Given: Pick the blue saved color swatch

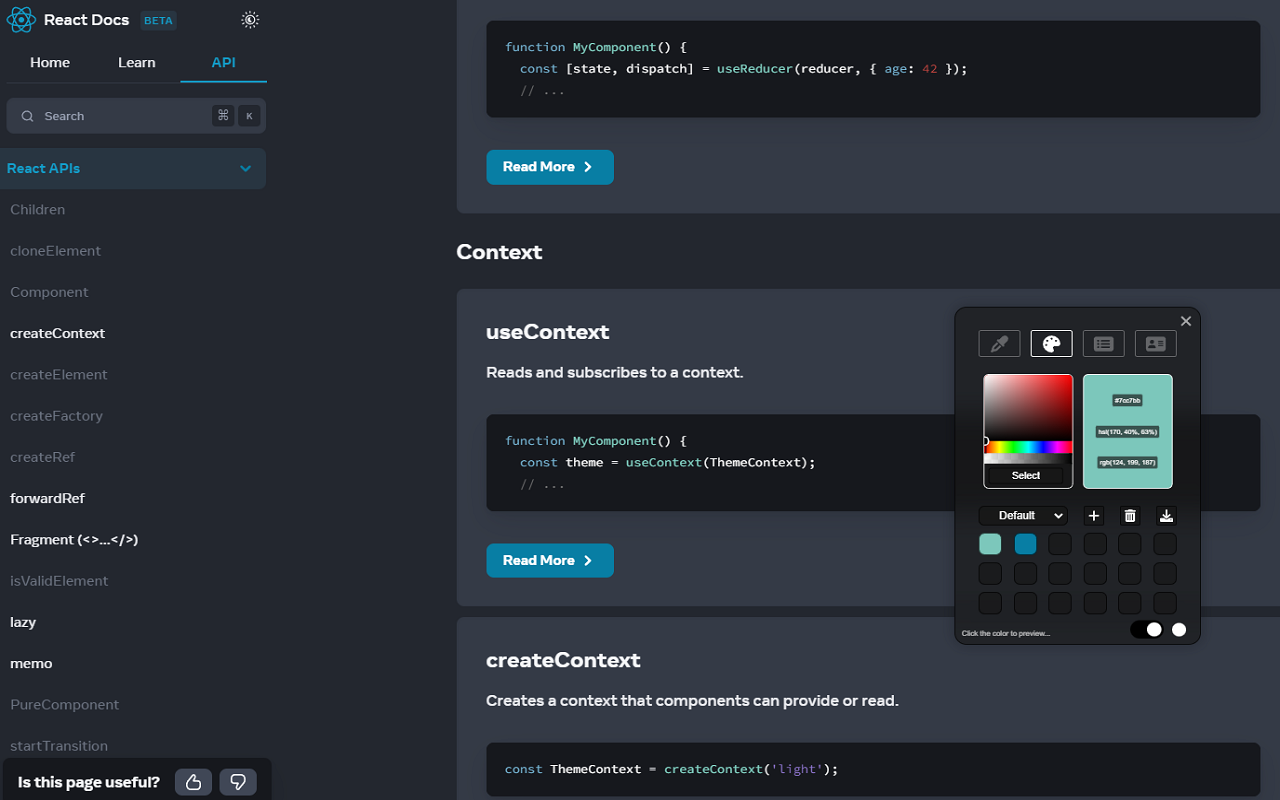Looking at the screenshot, I should [x=1025, y=544].
